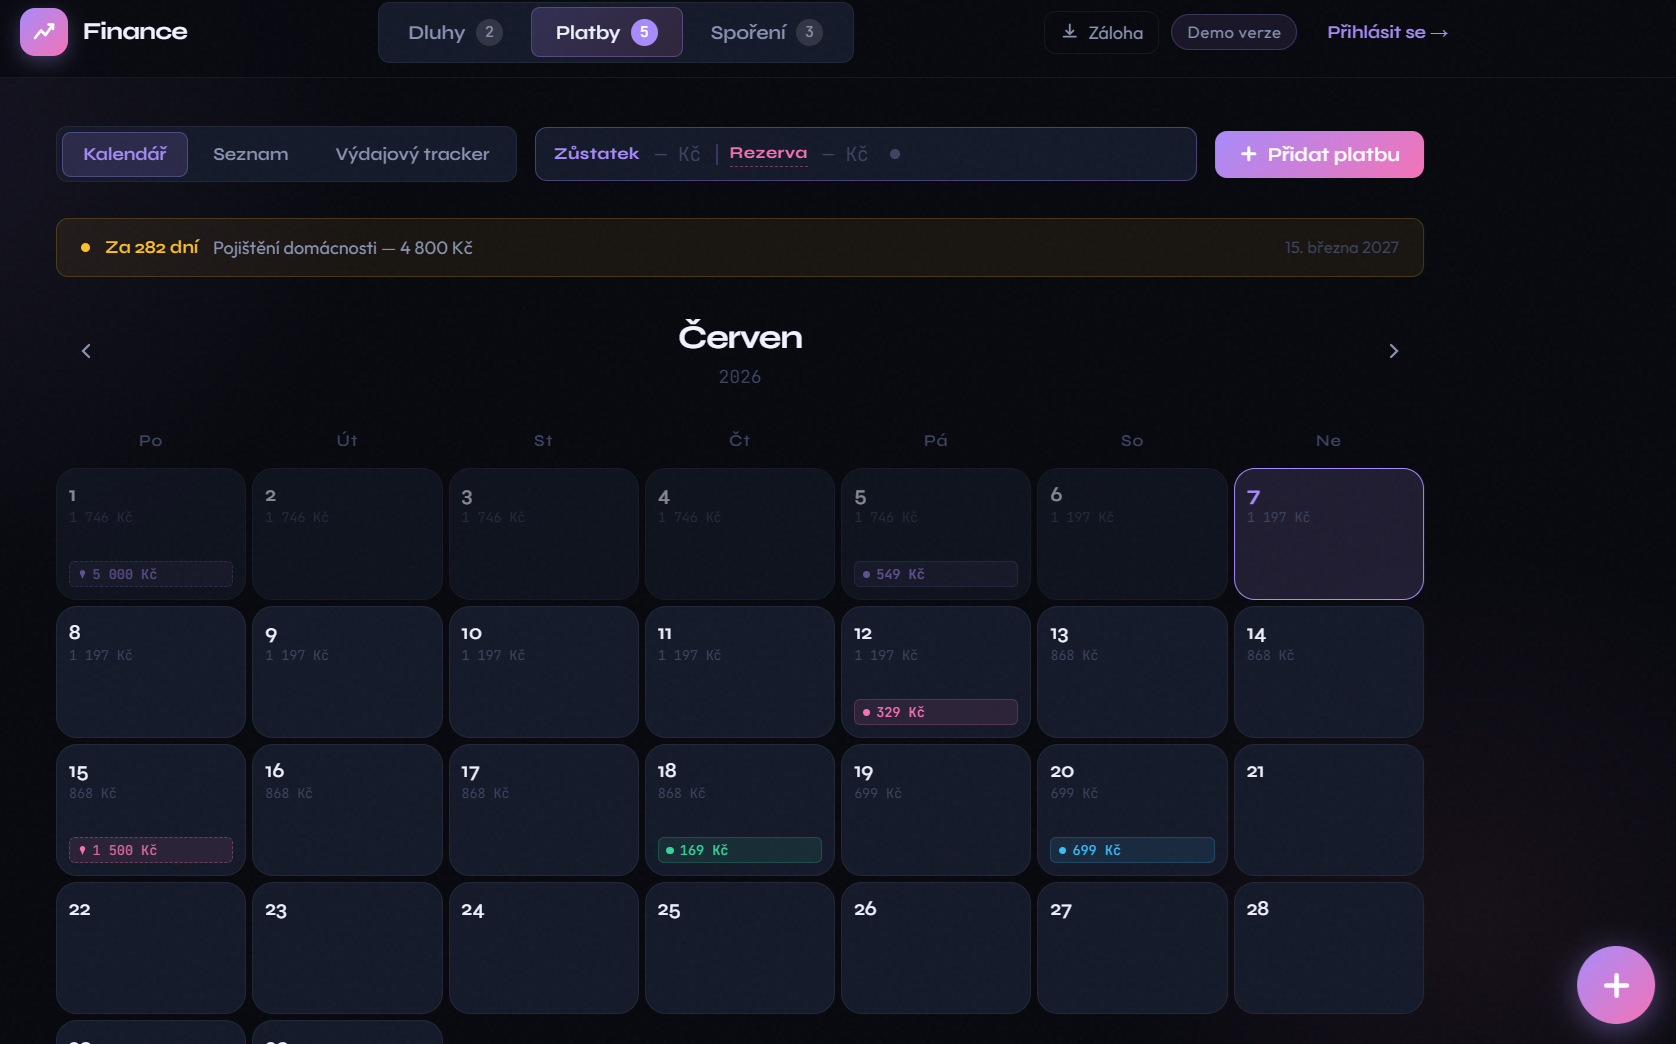This screenshot has width=1676, height=1044.
Task: Edit the Zůstatek balance value
Action: tap(678, 154)
